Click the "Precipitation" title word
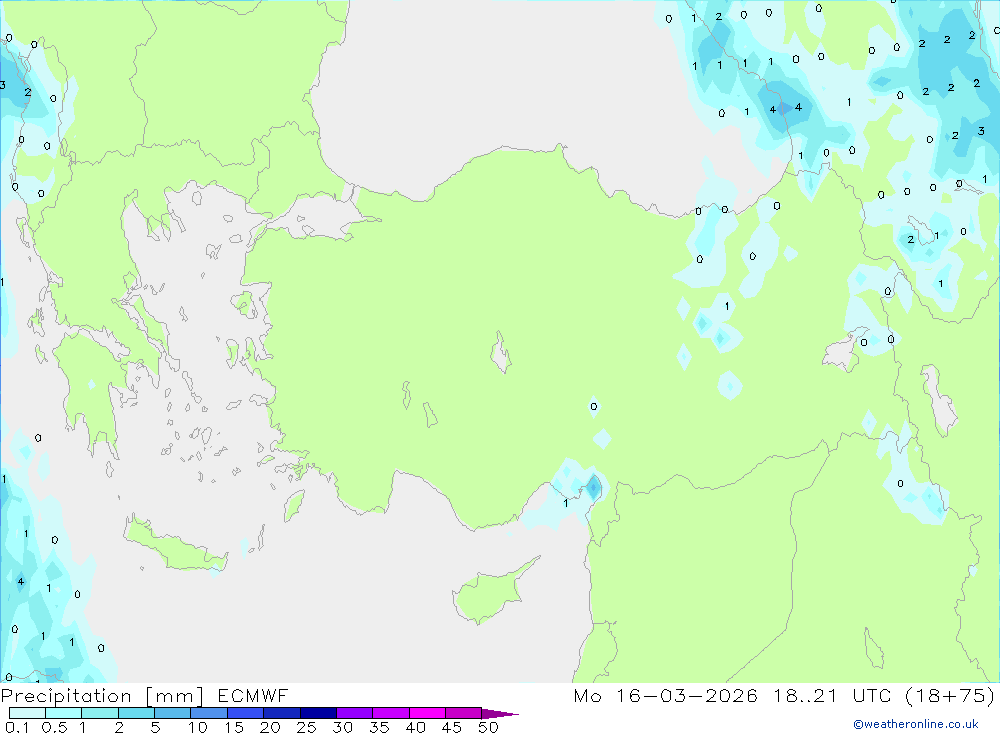The image size is (1000, 733). tap(66, 696)
